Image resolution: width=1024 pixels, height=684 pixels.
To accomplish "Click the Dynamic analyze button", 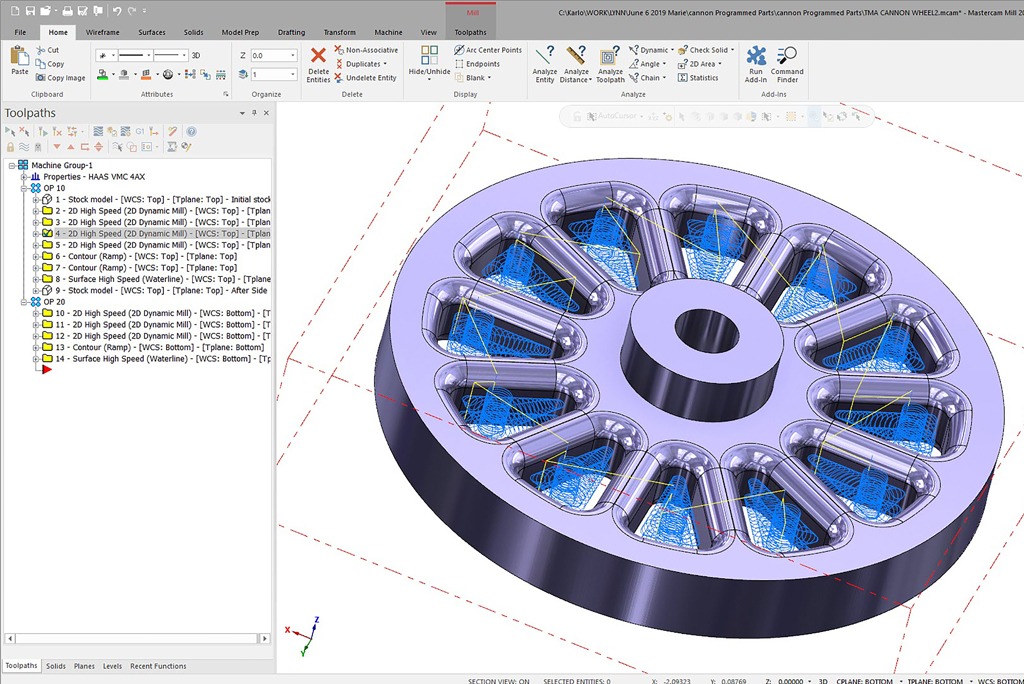I will coord(651,50).
